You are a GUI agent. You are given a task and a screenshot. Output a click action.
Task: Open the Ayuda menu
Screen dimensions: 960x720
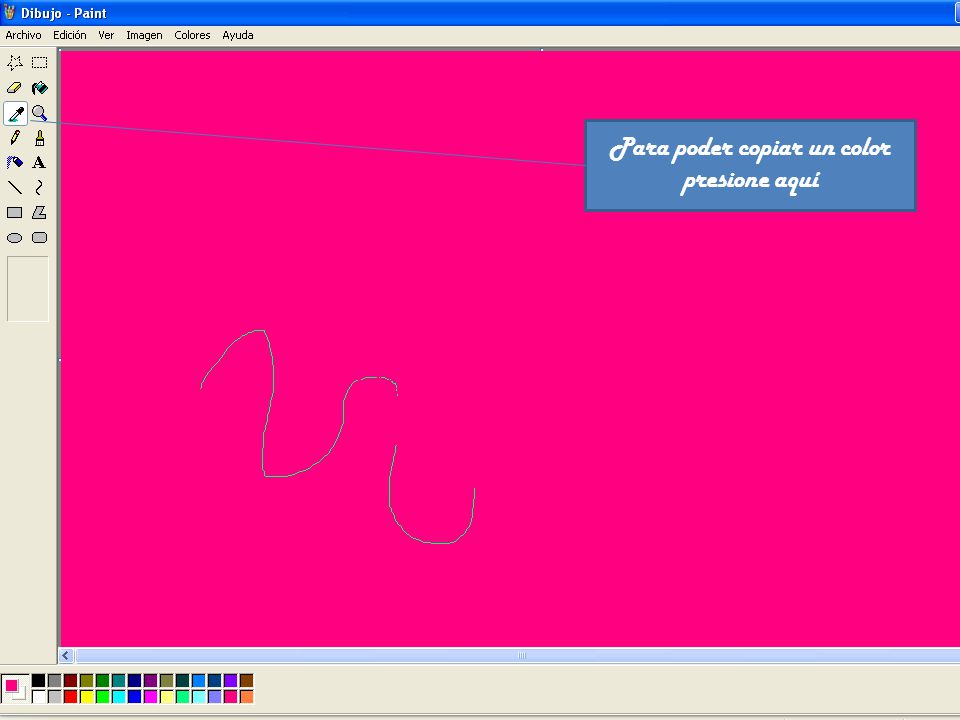point(238,35)
